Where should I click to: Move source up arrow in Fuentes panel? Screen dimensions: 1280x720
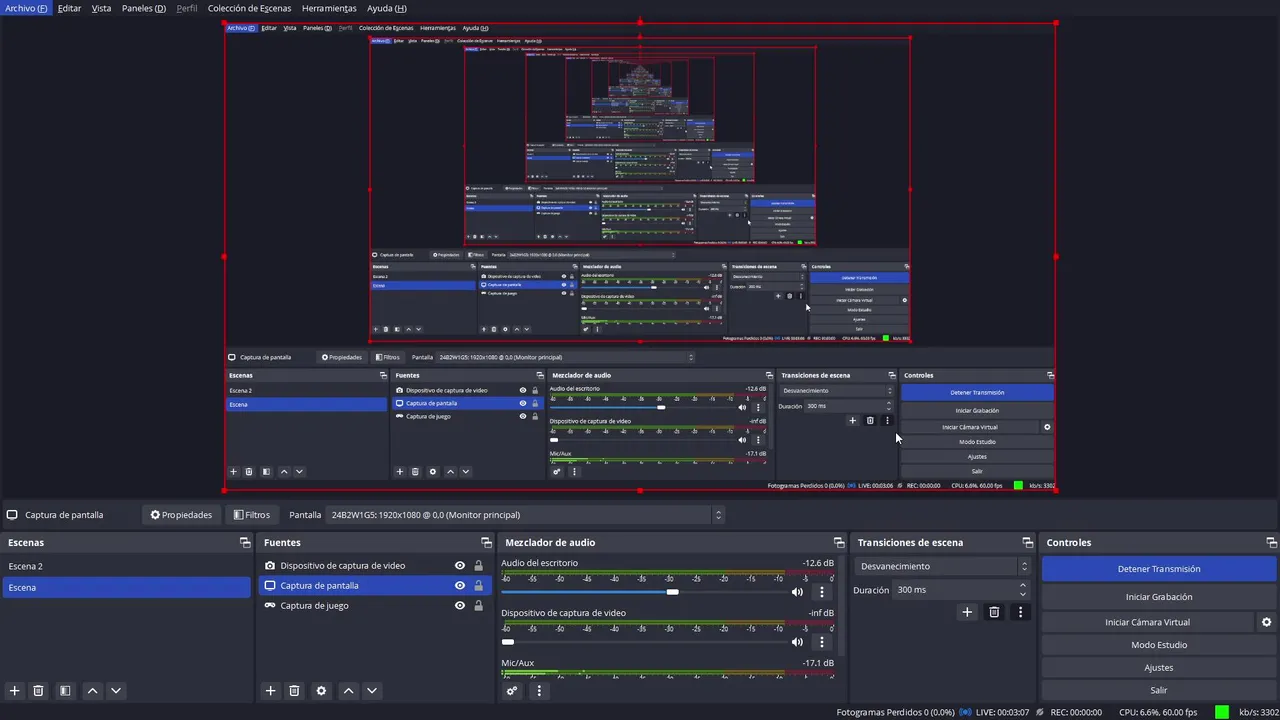pos(348,691)
